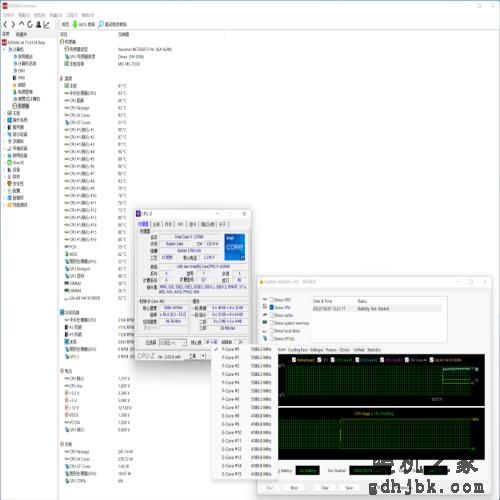Click the Refresh icon in AIDA64 toolbar

pyautogui.click(x=30, y=24)
